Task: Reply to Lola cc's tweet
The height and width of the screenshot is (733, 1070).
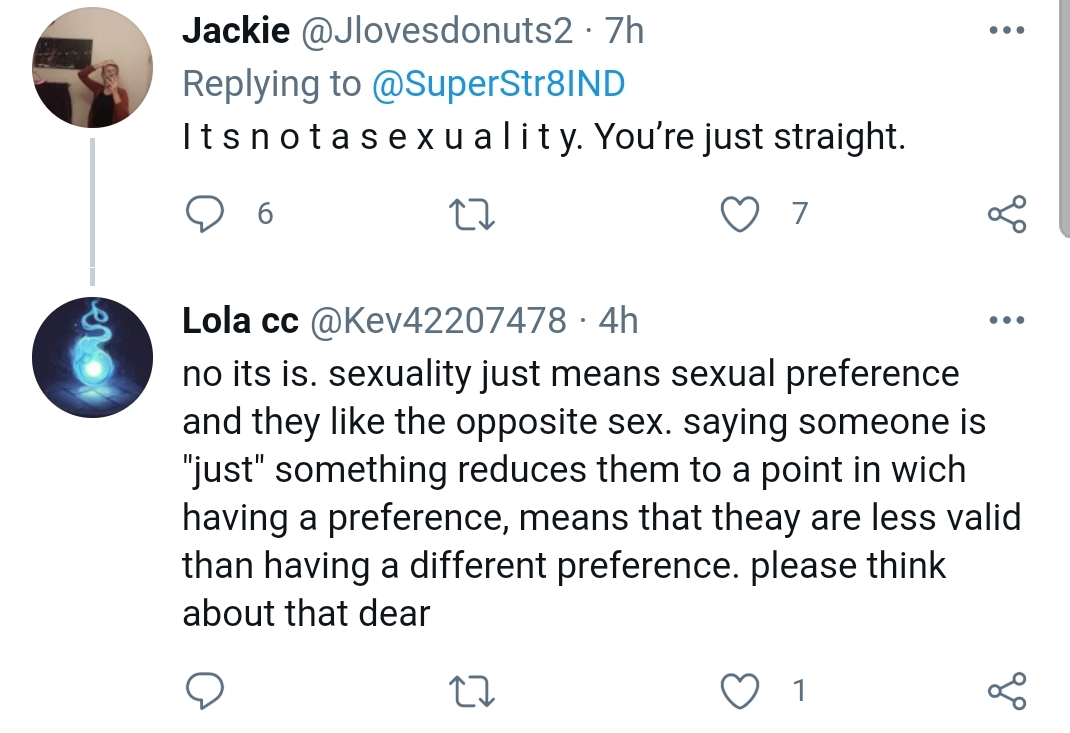Action: coord(205,691)
